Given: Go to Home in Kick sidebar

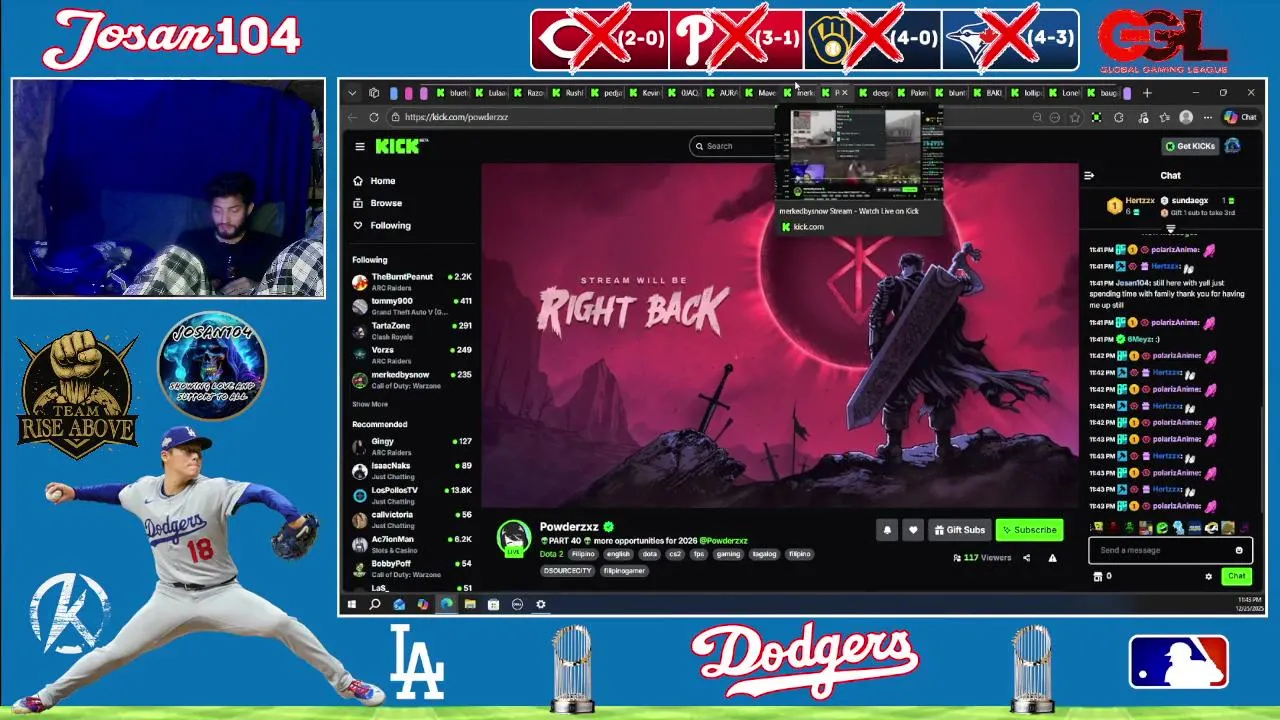Looking at the screenshot, I should click(374, 181).
